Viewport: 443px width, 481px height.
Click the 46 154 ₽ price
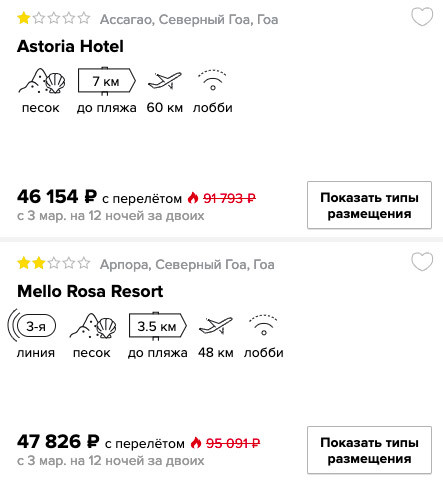[57, 197]
